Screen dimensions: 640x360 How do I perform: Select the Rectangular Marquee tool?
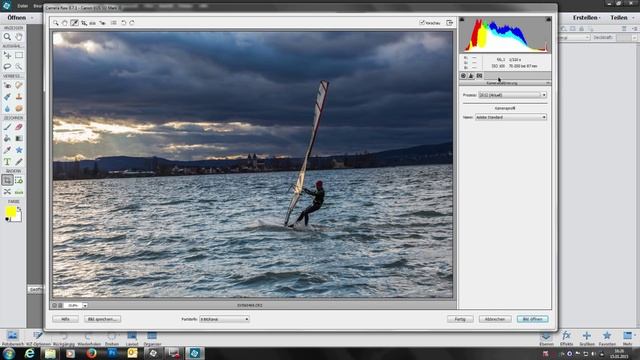[19, 55]
